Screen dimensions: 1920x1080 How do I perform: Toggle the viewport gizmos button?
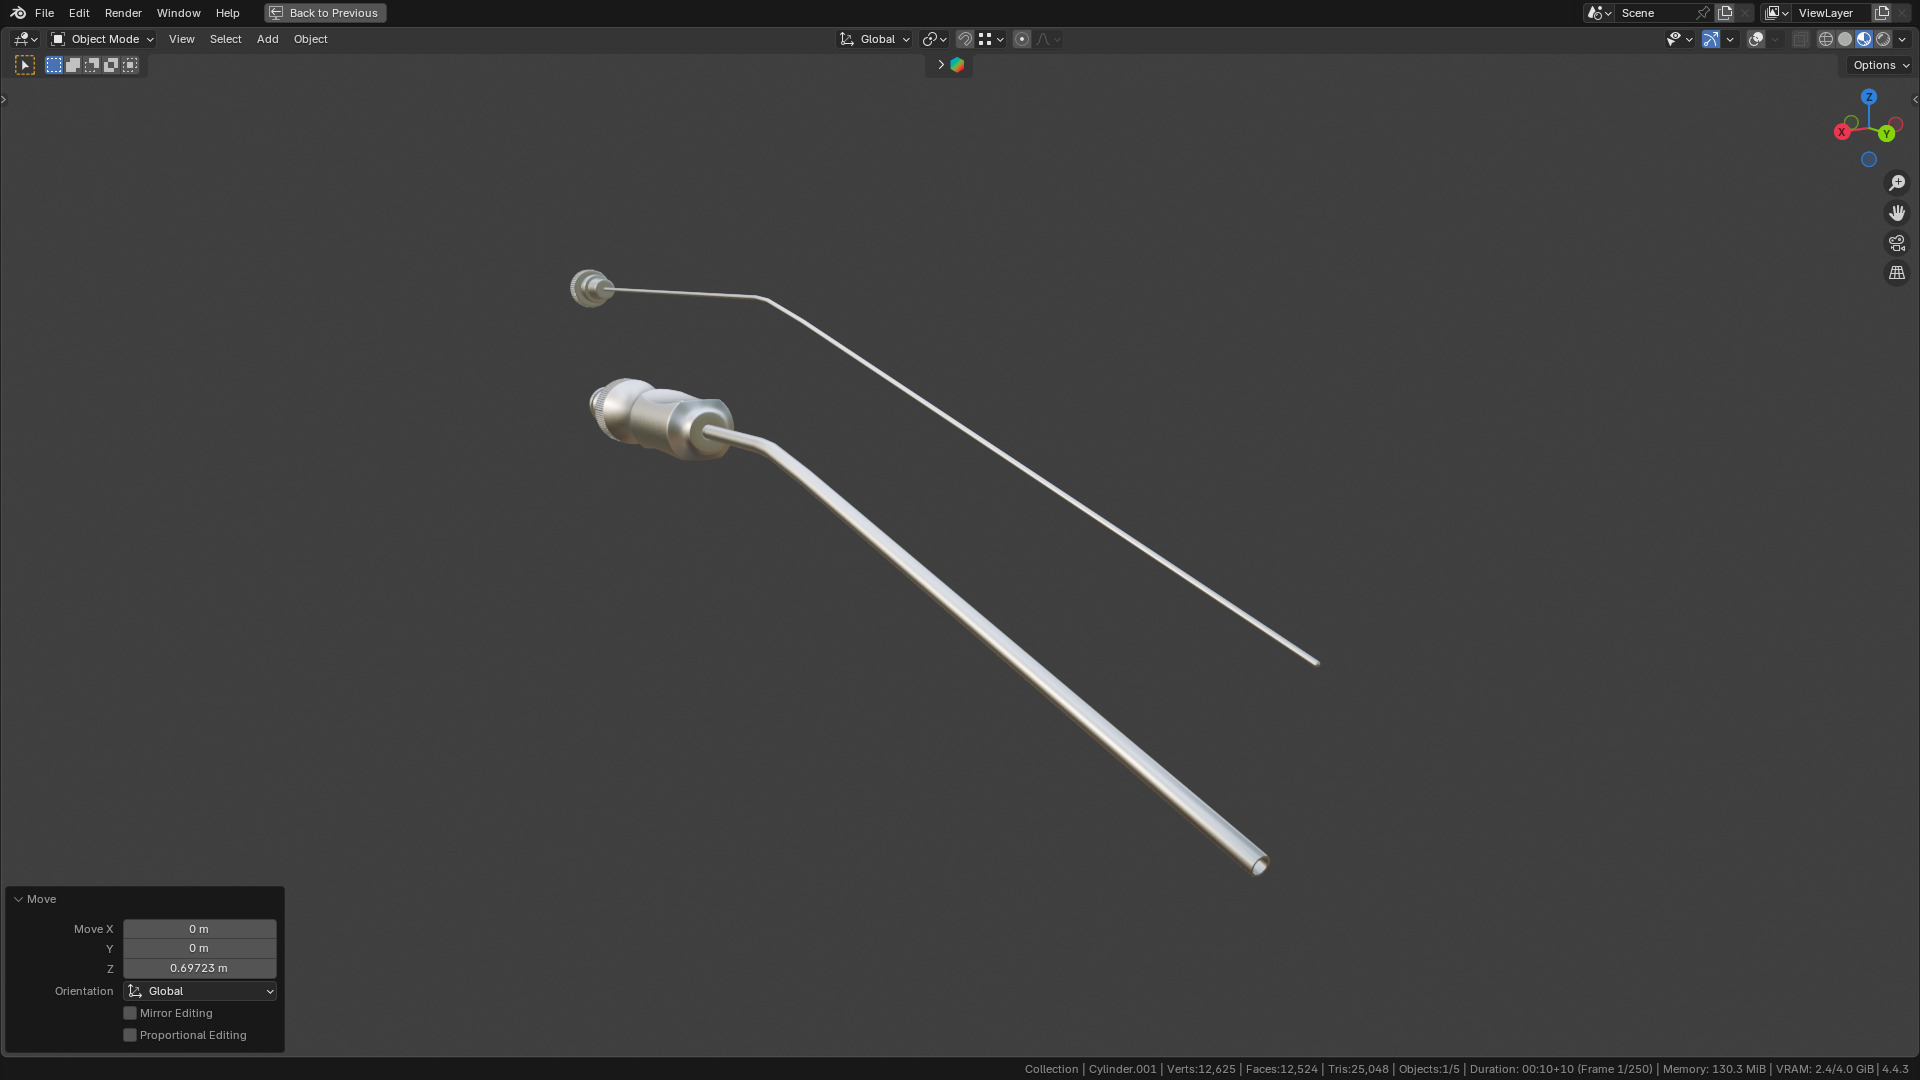tap(1711, 39)
